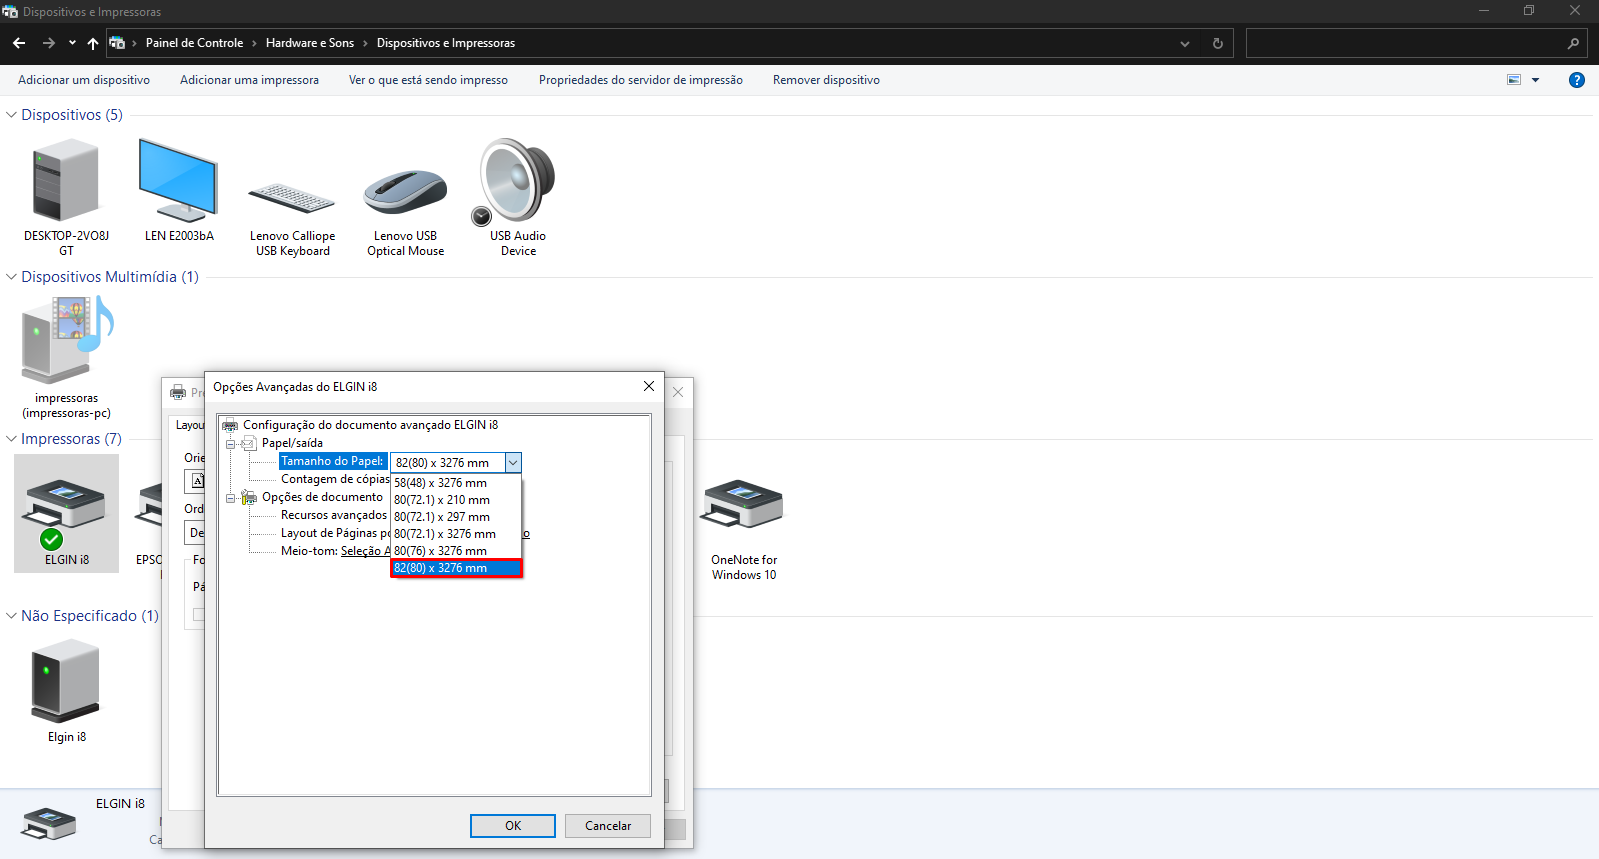
Task: Select 80(76) x 3276 mm from list
Action: (441, 551)
